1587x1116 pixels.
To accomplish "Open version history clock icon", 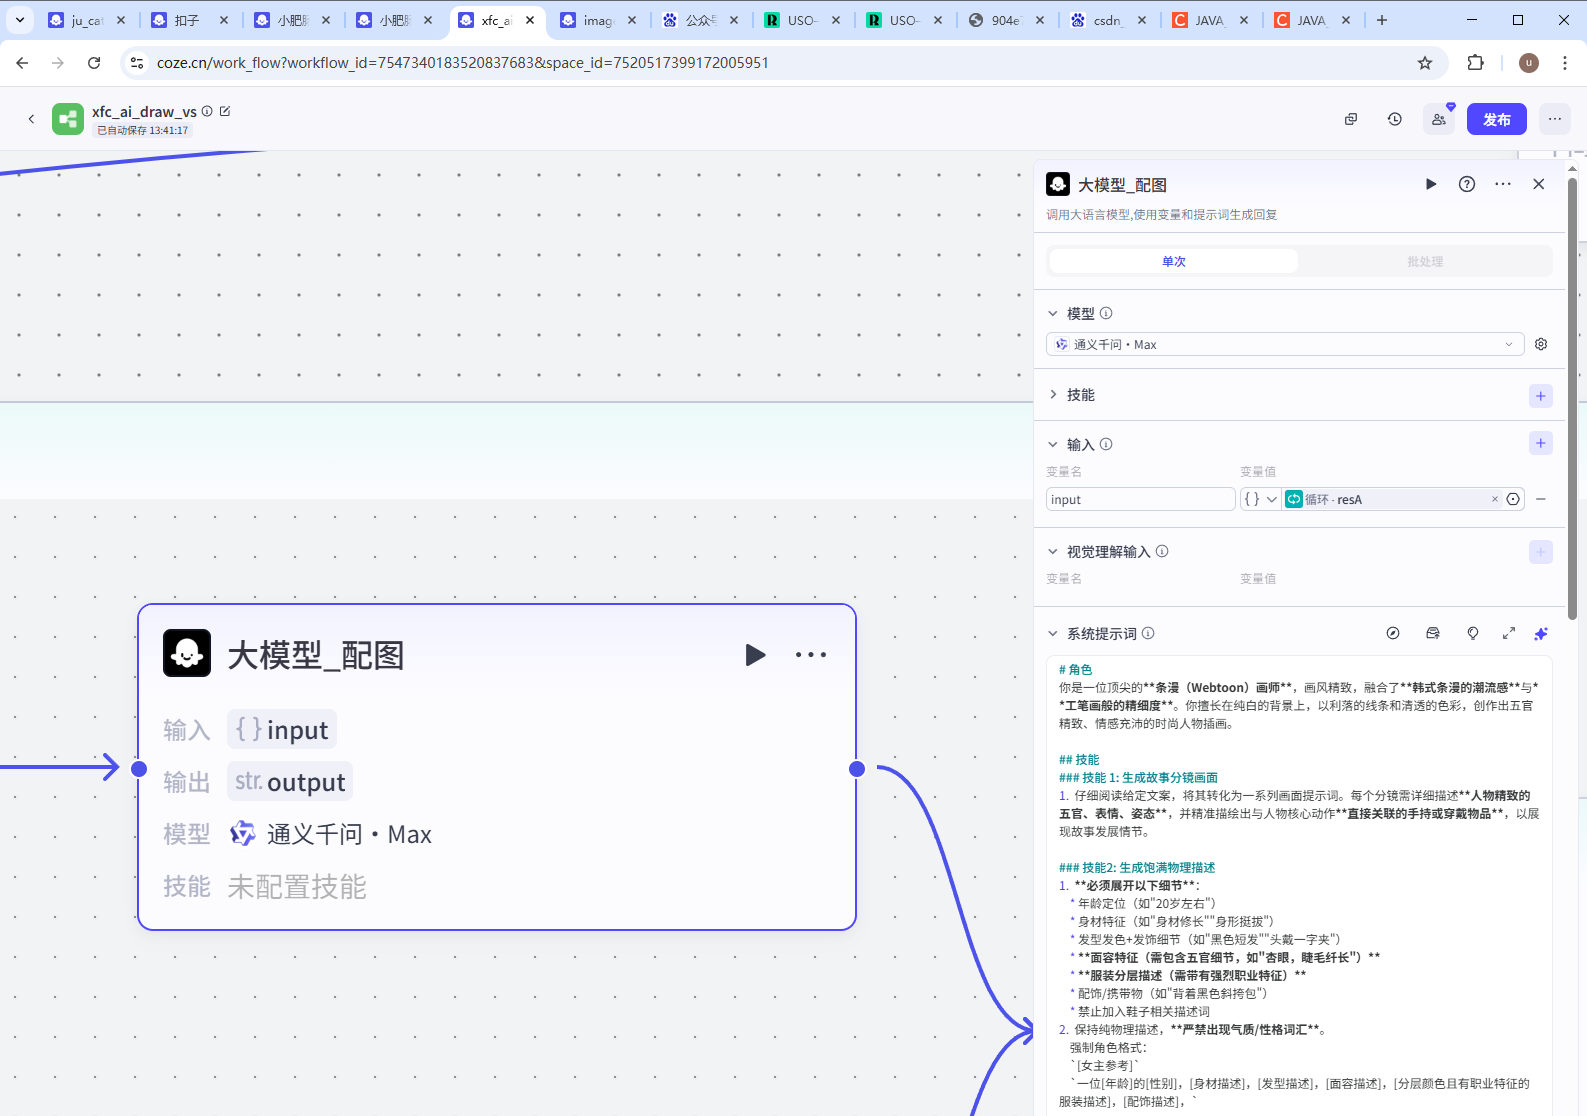I will (1395, 119).
